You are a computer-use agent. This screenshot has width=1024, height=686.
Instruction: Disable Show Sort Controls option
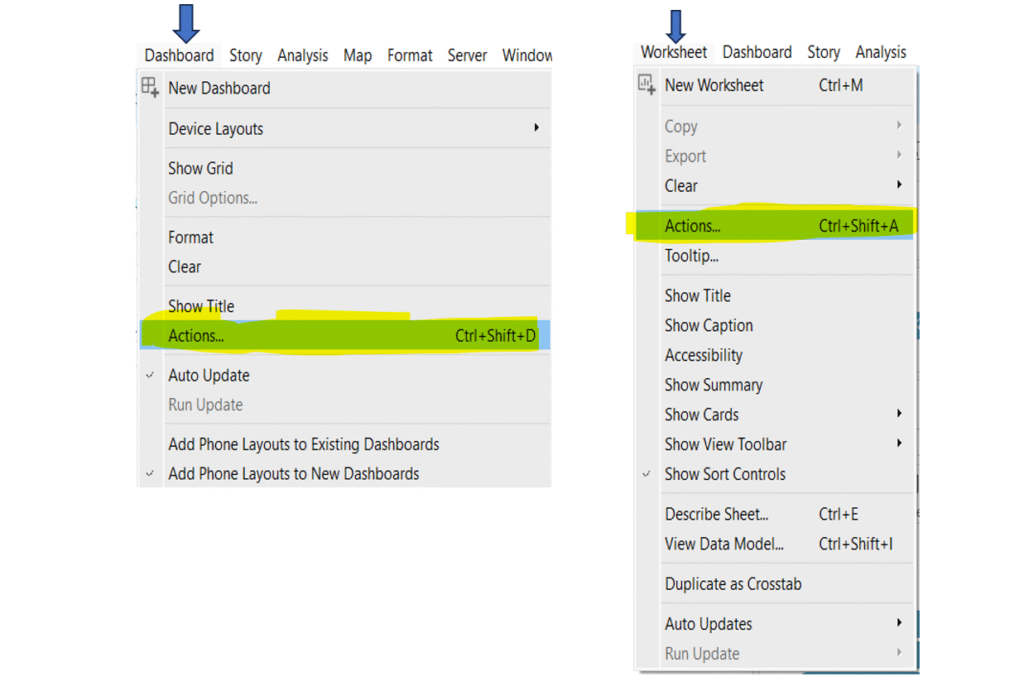(724, 474)
